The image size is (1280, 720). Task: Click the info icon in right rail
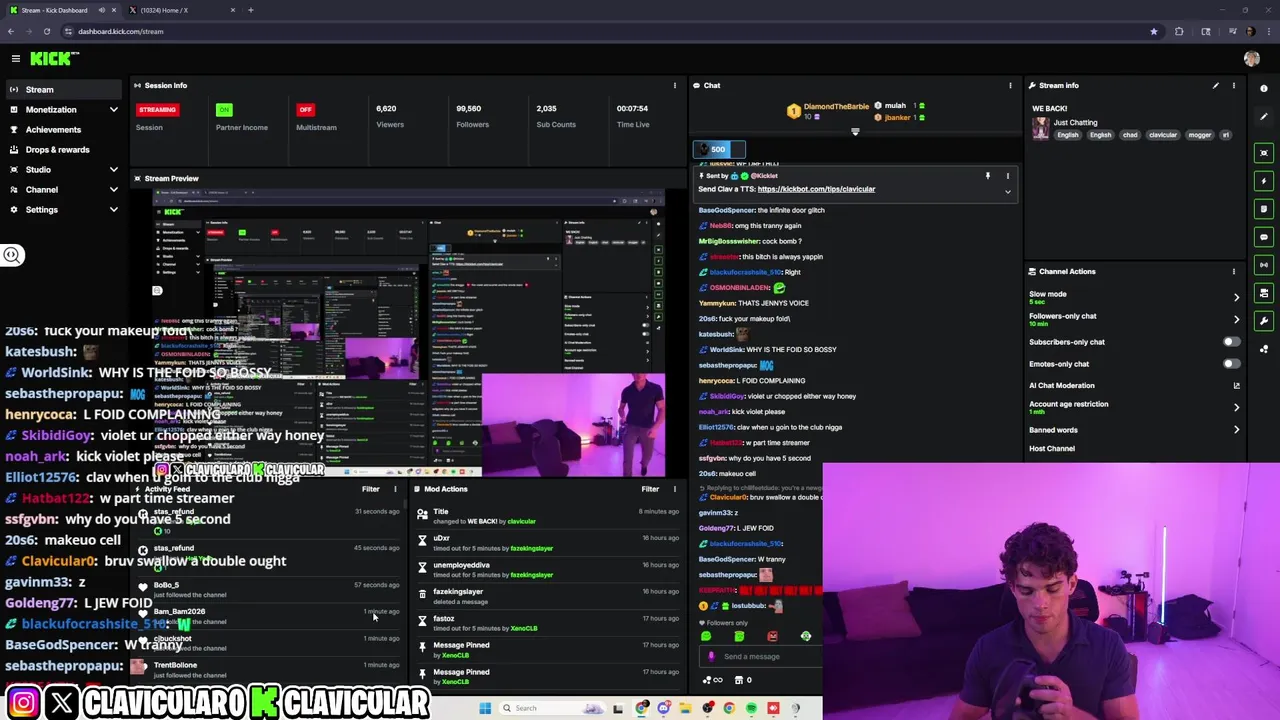coord(1264,89)
